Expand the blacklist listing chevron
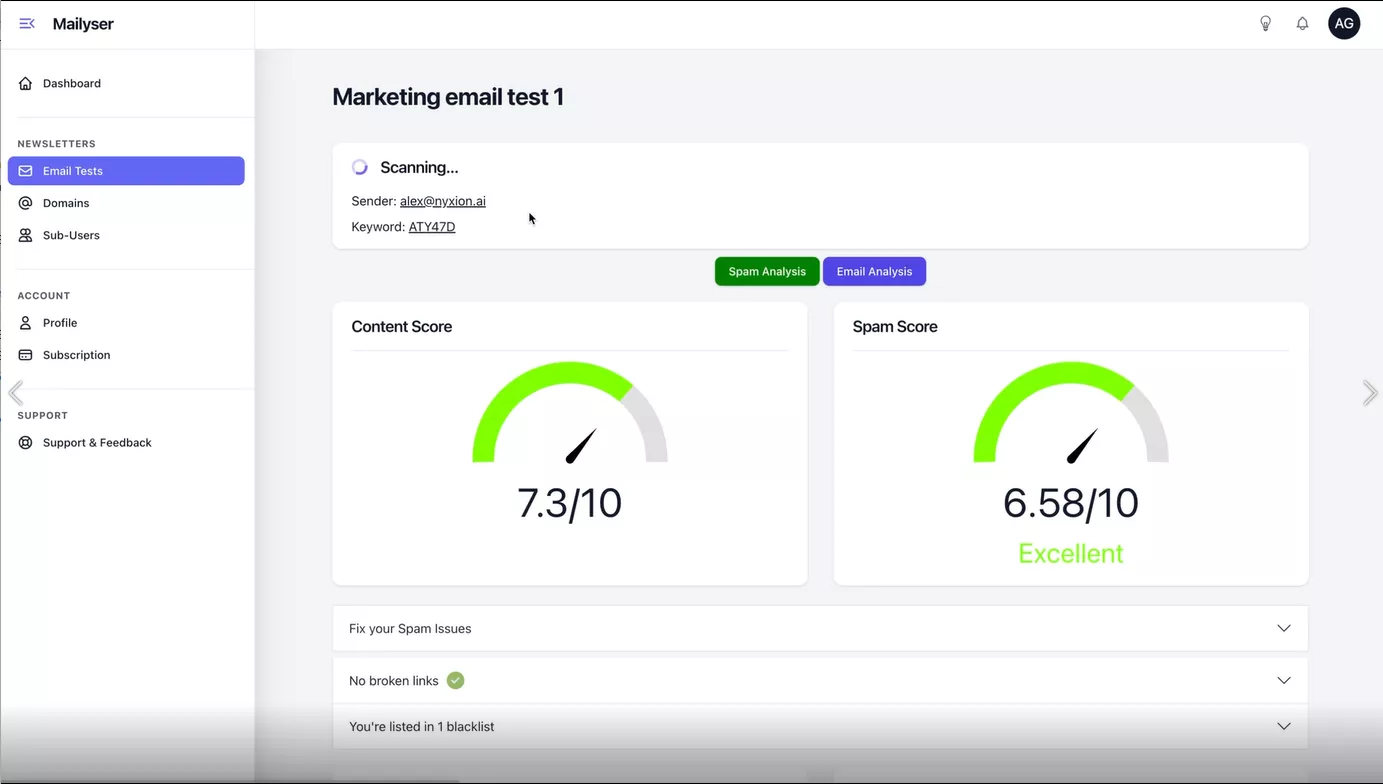The image size is (1383, 784). (x=1283, y=726)
